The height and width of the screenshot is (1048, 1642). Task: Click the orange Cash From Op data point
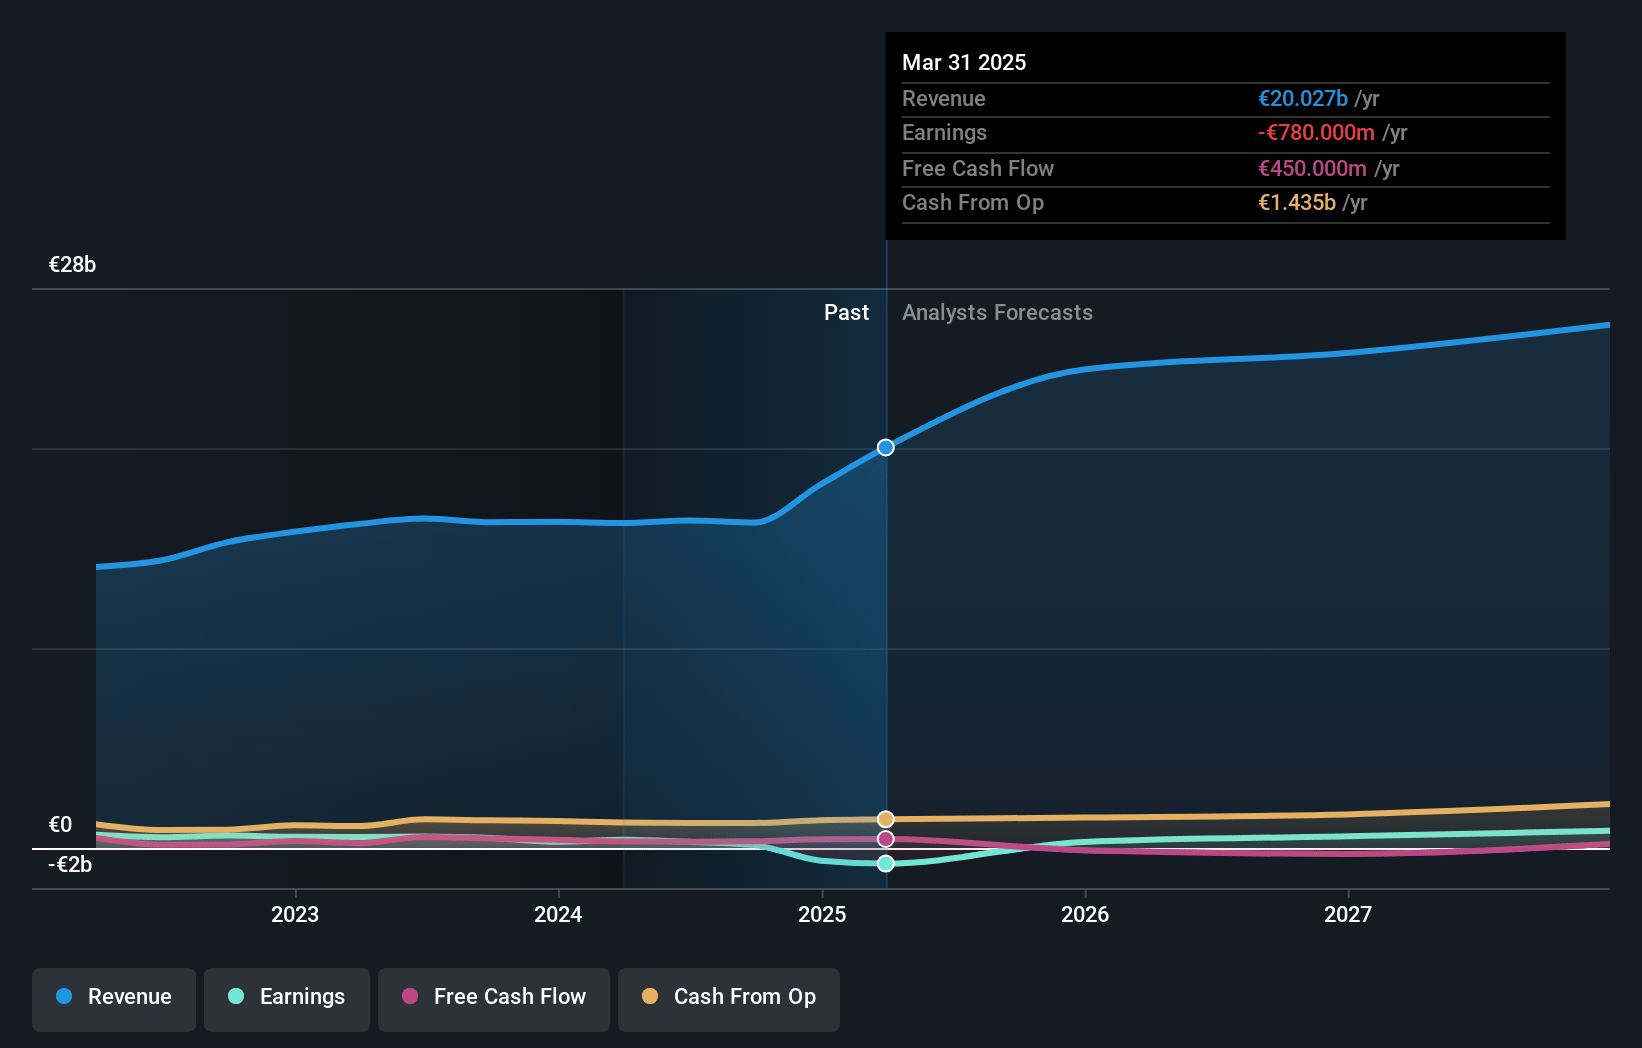pos(886,819)
